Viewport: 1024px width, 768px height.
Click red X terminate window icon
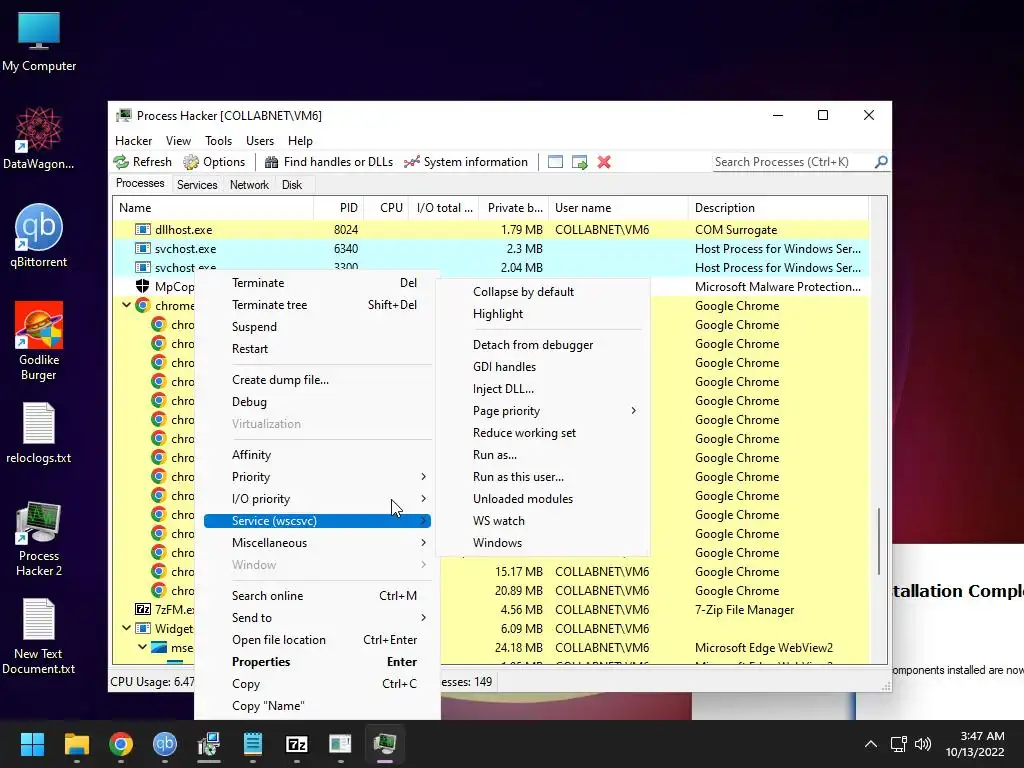pyautogui.click(x=604, y=162)
